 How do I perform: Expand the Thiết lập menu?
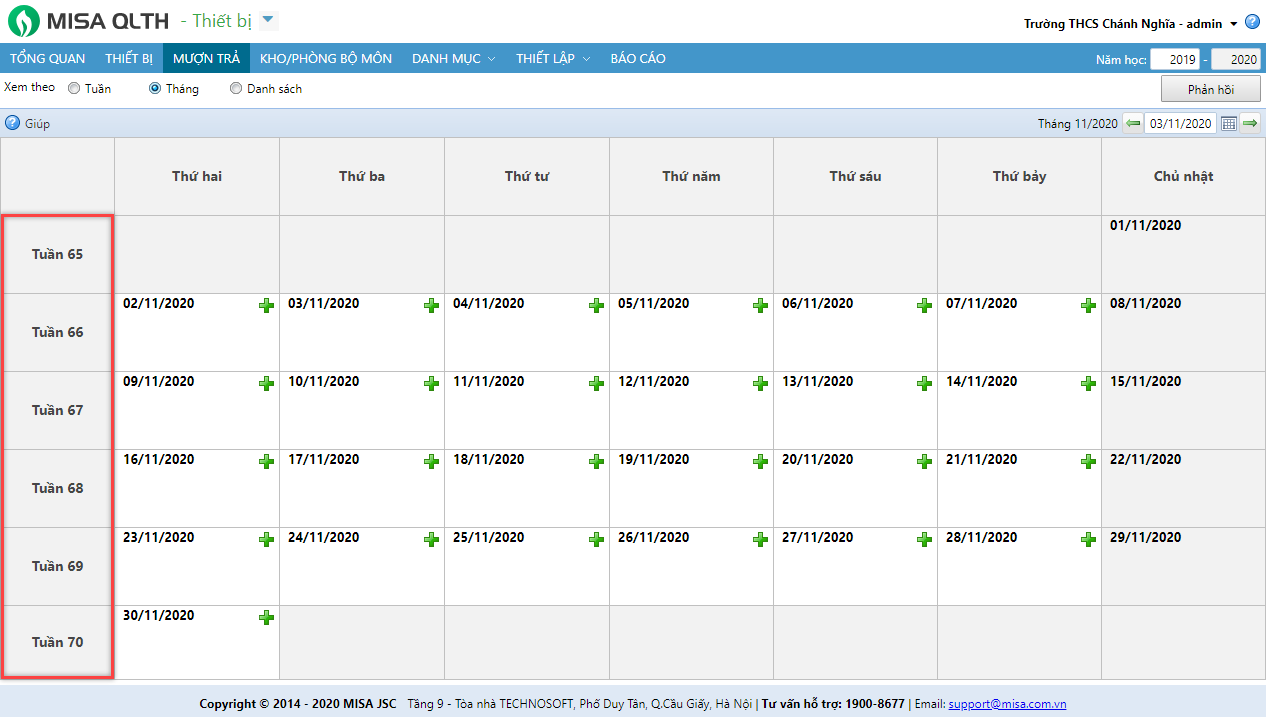pos(552,58)
